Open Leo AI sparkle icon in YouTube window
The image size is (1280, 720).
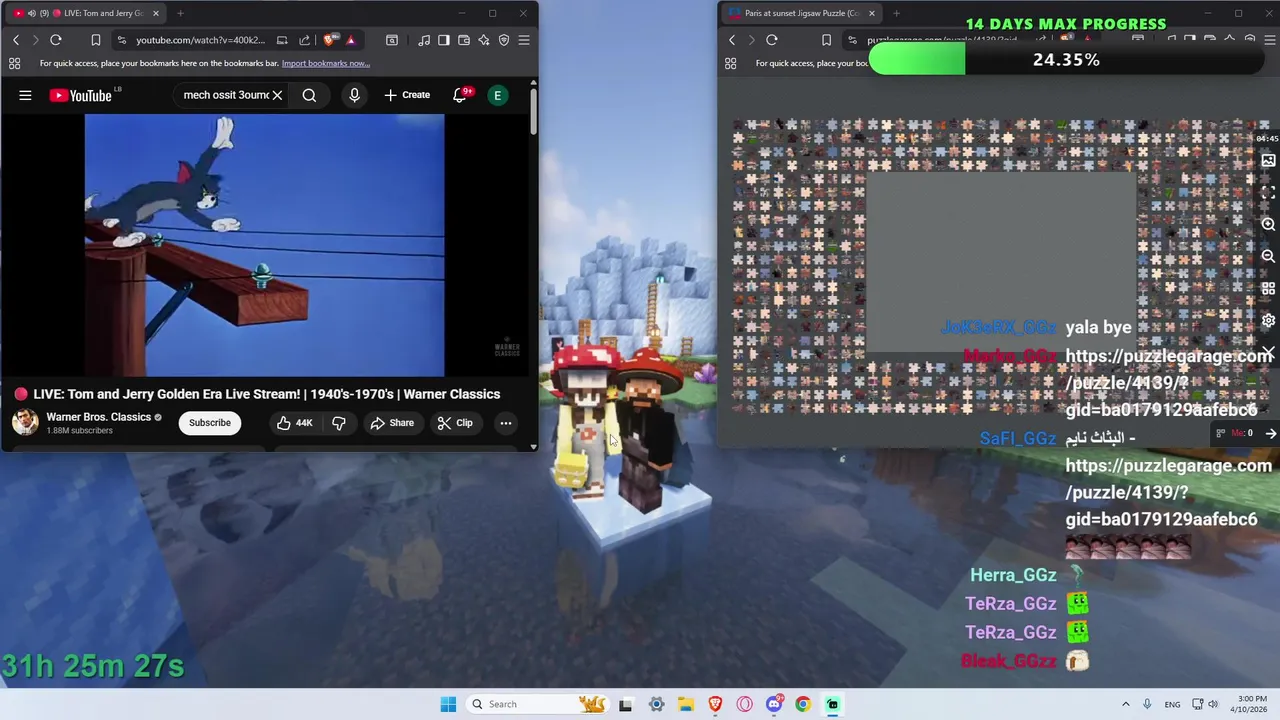484,40
